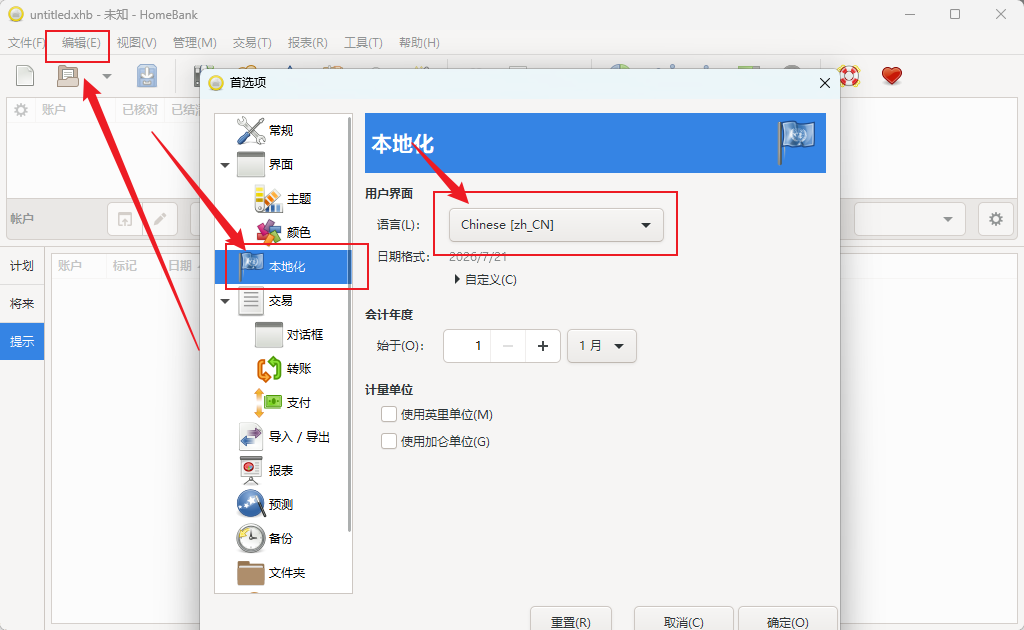The height and width of the screenshot is (630, 1024).
Task: Decrease fiscal year start day with minus
Action: click(508, 346)
